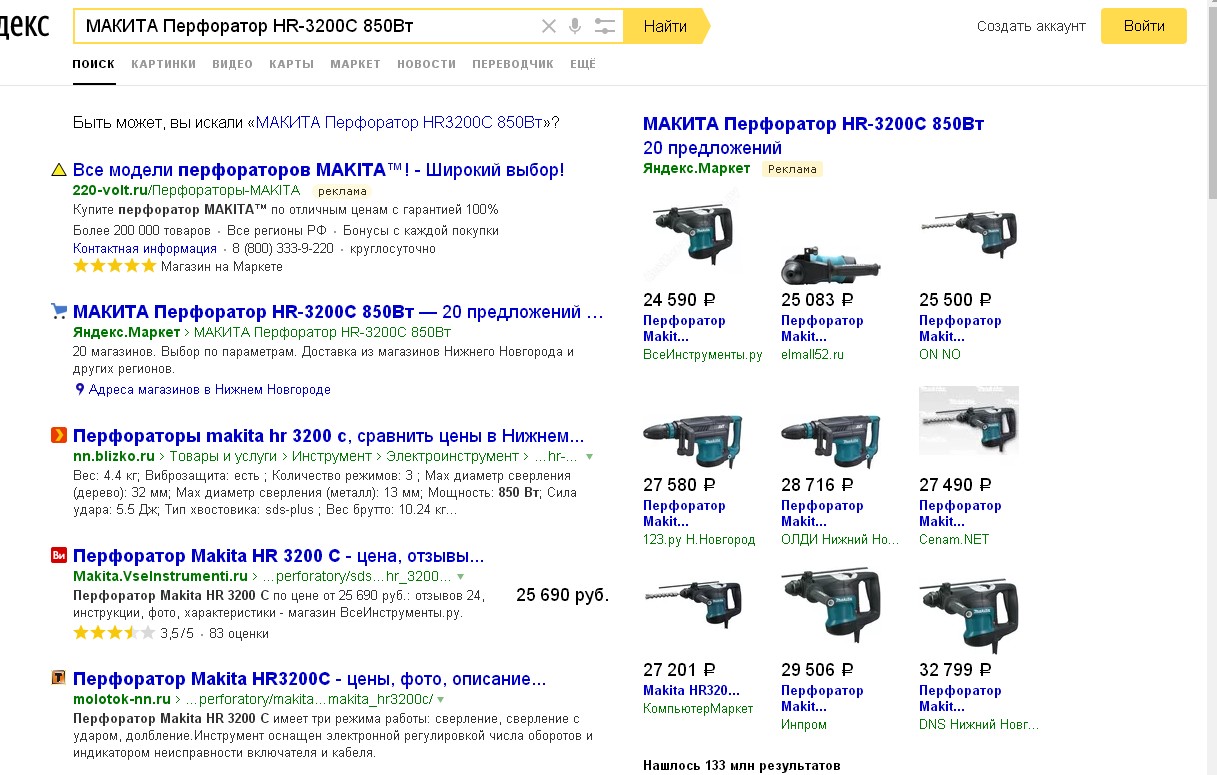The width and height of the screenshot is (1217, 775).
Task: Click the 220-volt.ru green URL
Action: pyautogui.click(x=110, y=190)
